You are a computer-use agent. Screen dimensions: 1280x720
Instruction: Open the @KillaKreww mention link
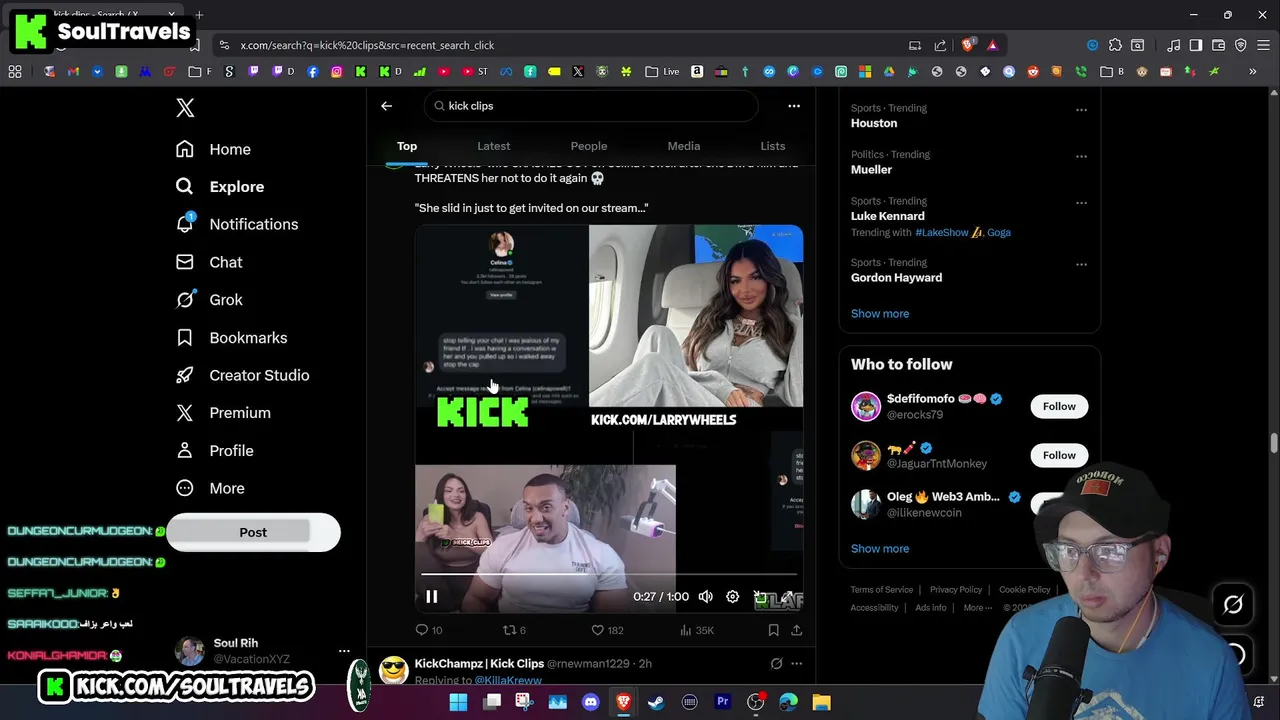click(x=508, y=680)
